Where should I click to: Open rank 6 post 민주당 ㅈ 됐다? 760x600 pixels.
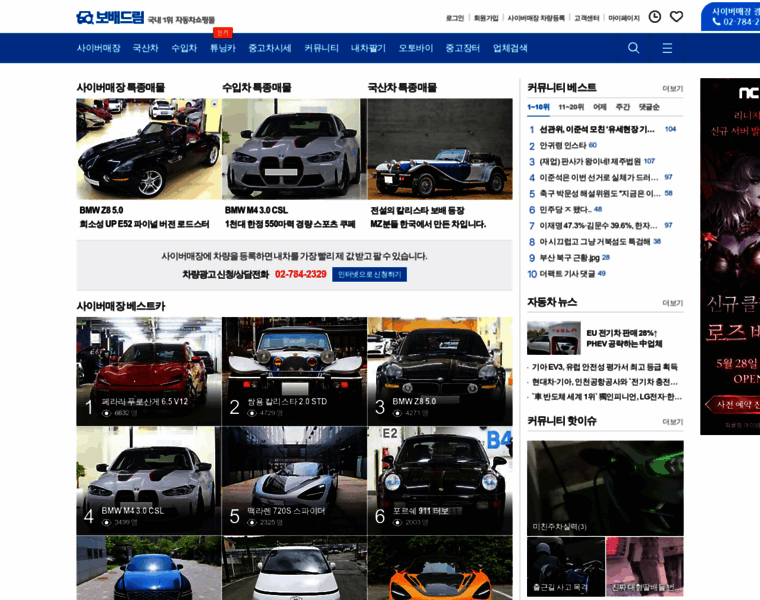pyautogui.click(x=565, y=209)
